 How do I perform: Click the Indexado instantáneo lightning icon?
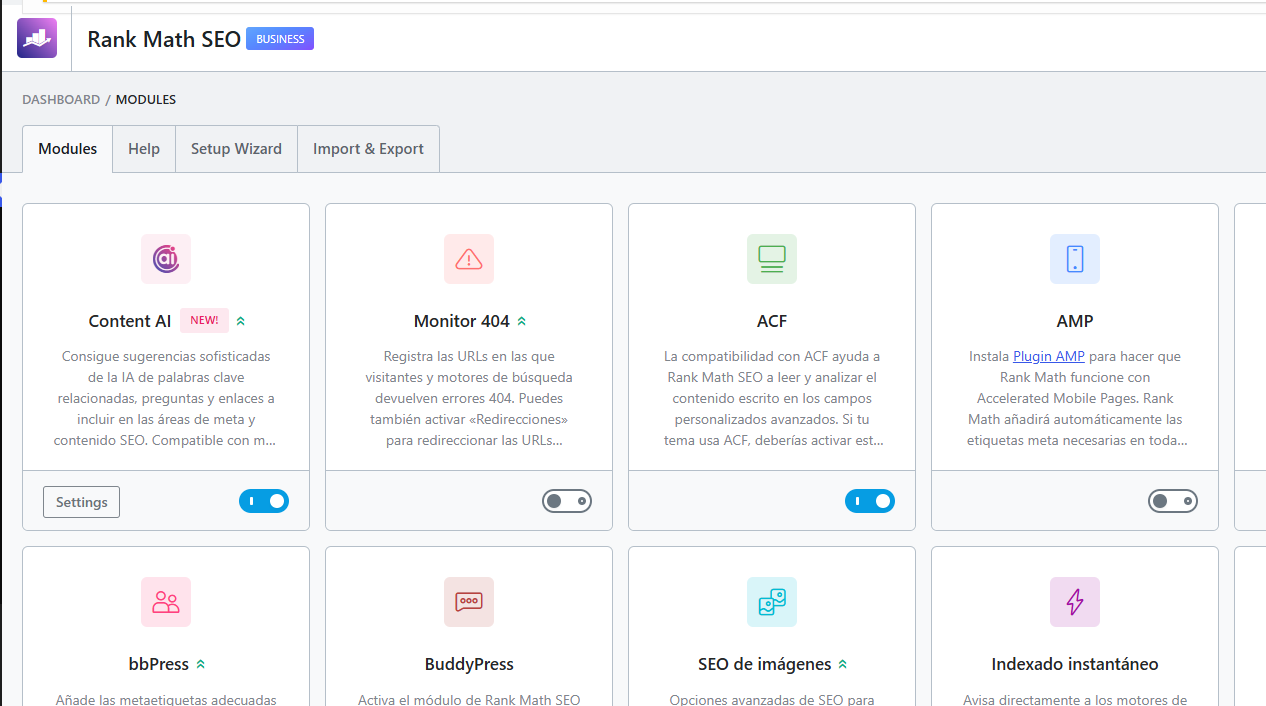(x=1075, y=602)
